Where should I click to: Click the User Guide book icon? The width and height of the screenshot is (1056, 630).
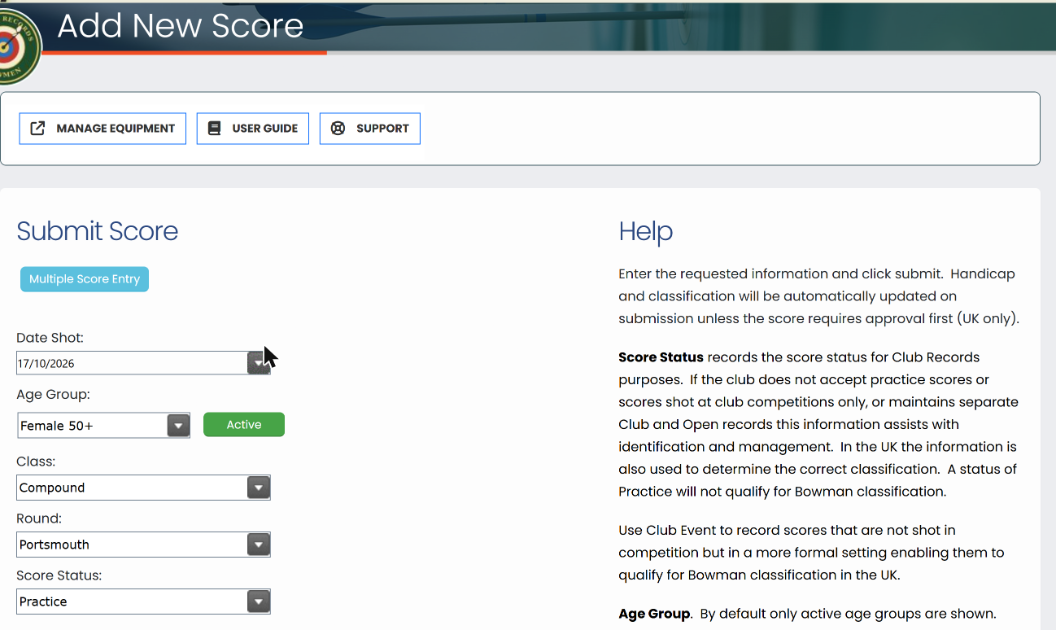[214, 128]
